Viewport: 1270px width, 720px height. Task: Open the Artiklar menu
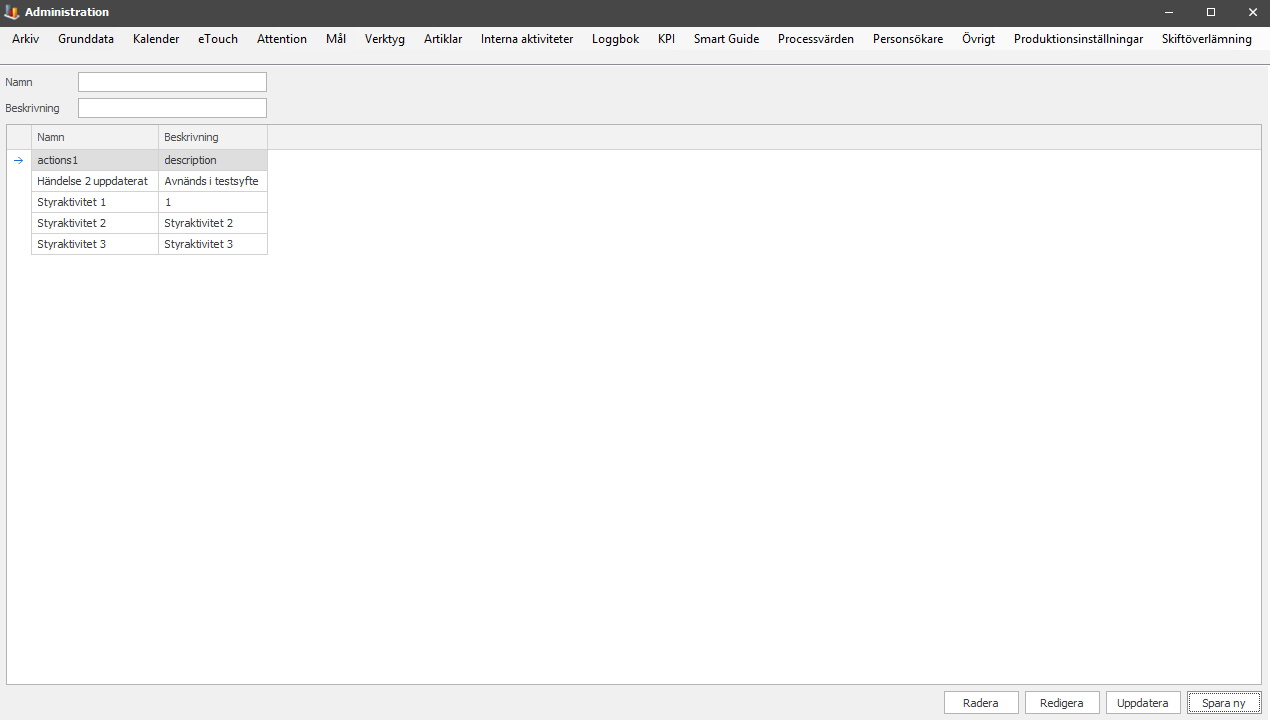pos(443,39)
